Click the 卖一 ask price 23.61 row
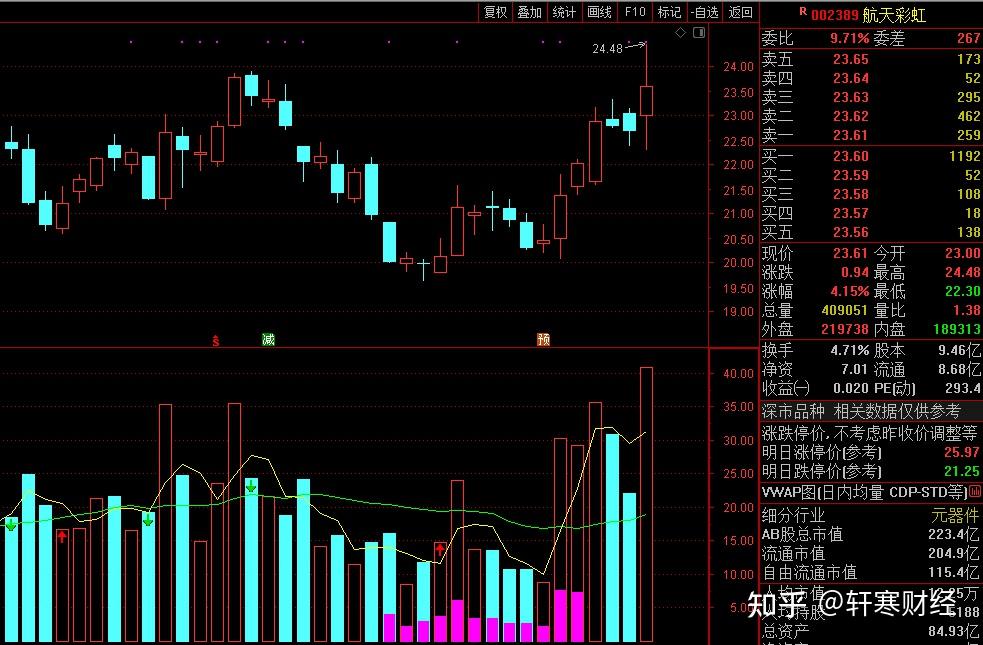 point(850,136)
